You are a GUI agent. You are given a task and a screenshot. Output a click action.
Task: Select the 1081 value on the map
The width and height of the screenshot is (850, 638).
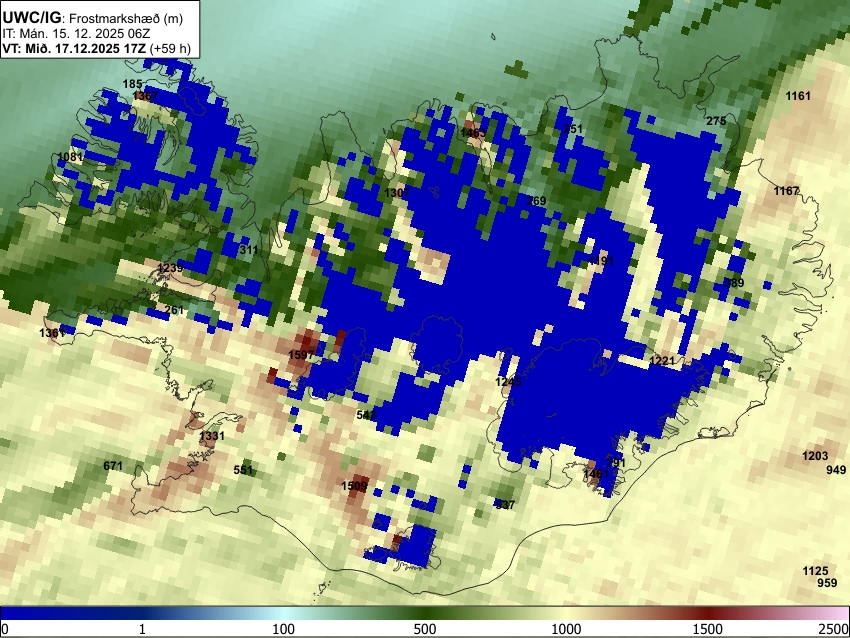pyautogui.click(x=70, y=157)
